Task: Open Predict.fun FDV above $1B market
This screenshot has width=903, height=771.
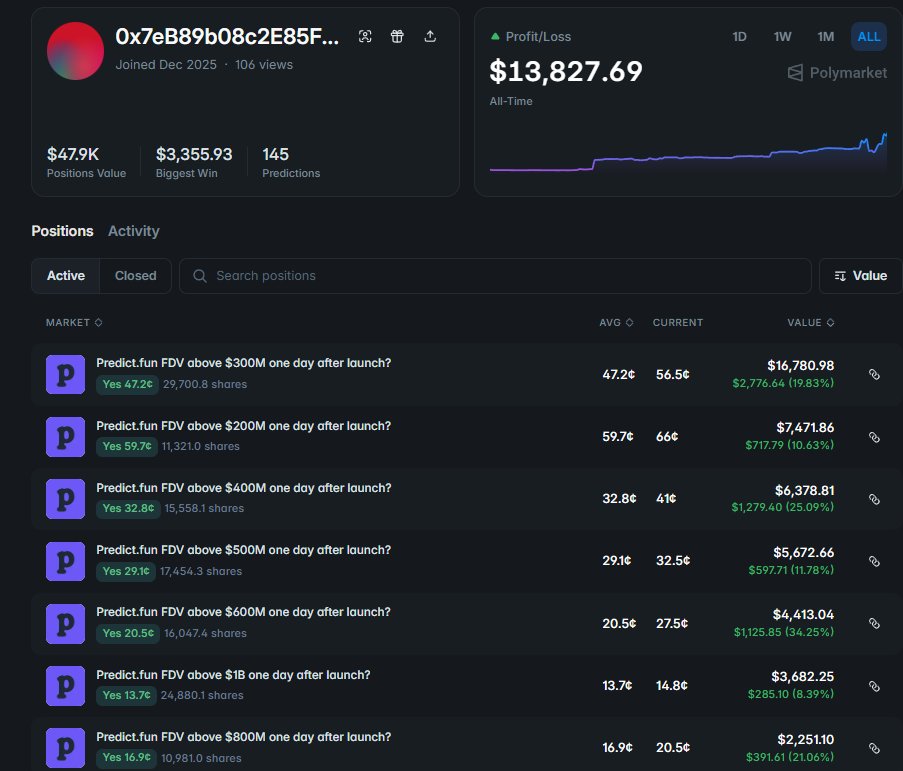Action: click(x=233, y=674)
